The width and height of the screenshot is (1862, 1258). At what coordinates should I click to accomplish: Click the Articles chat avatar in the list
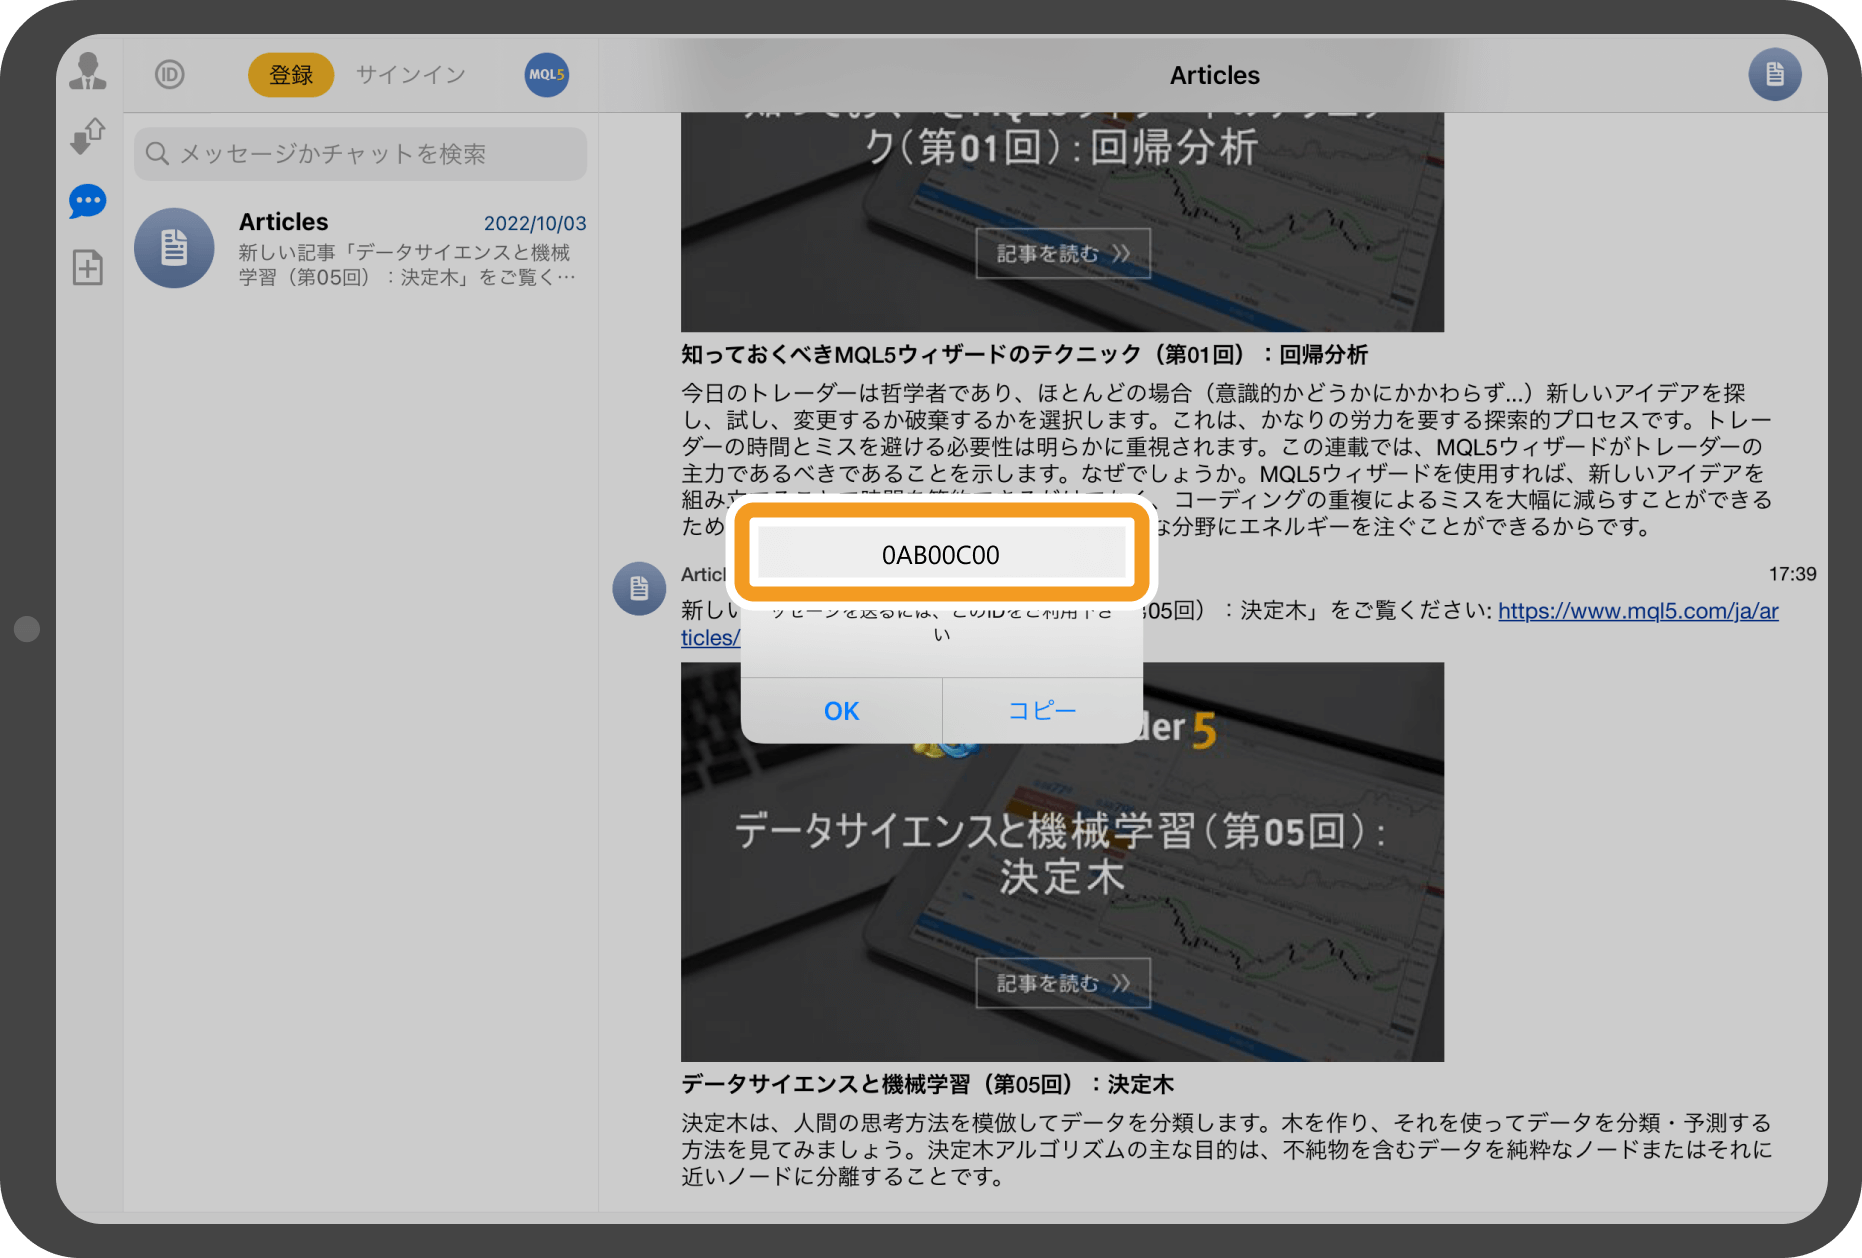point(174,248)
